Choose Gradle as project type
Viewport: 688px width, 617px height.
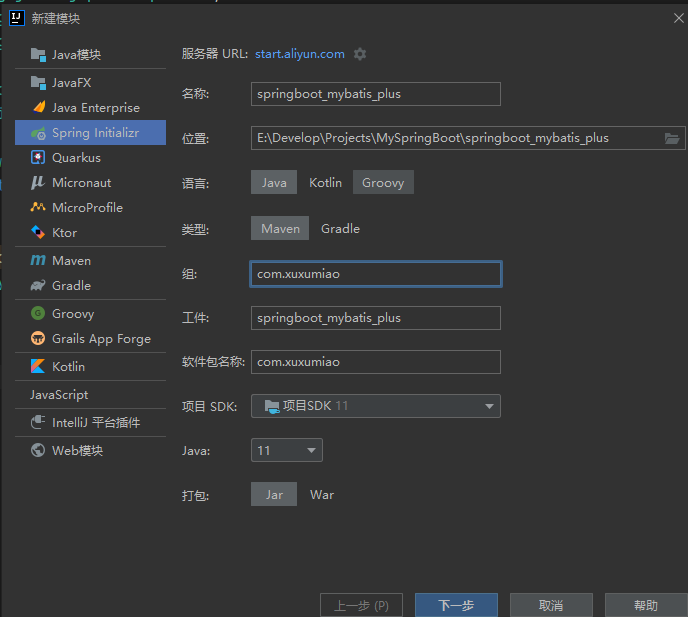click(340, 228)
